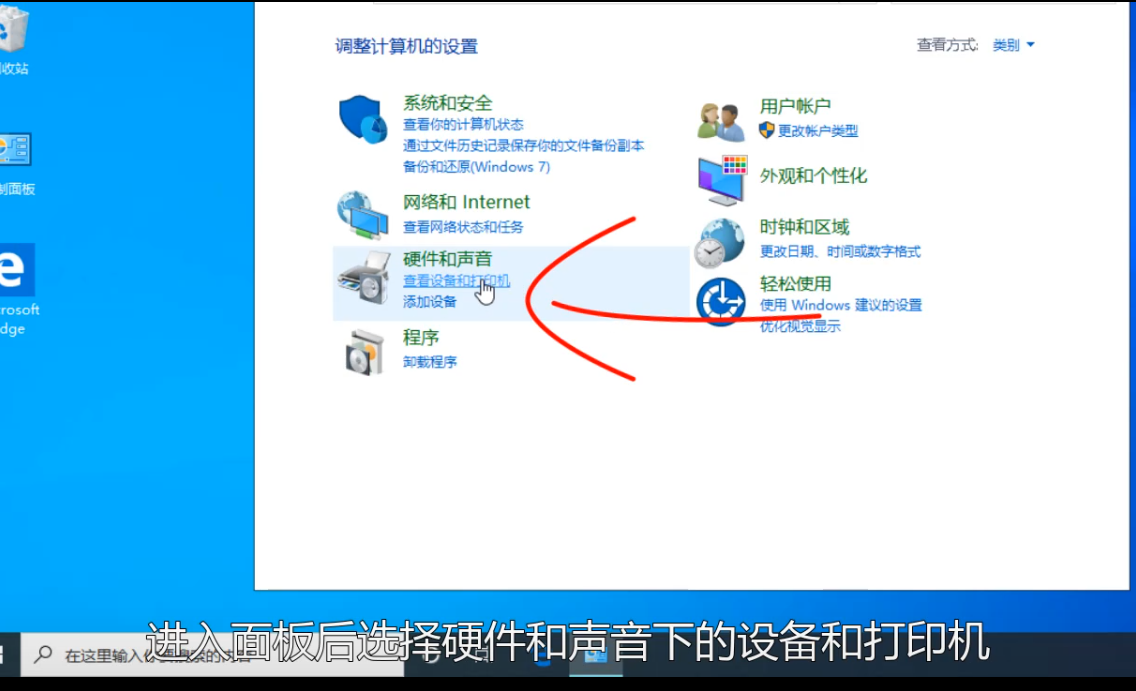Open 备份和还原(Windows 7) link

[476, 167]
